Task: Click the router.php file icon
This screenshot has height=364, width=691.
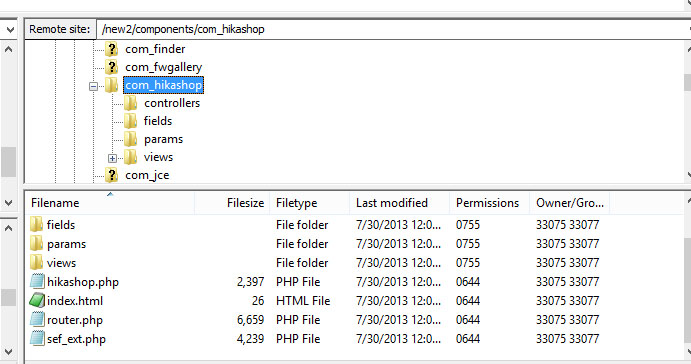Action: click(37, 319)
